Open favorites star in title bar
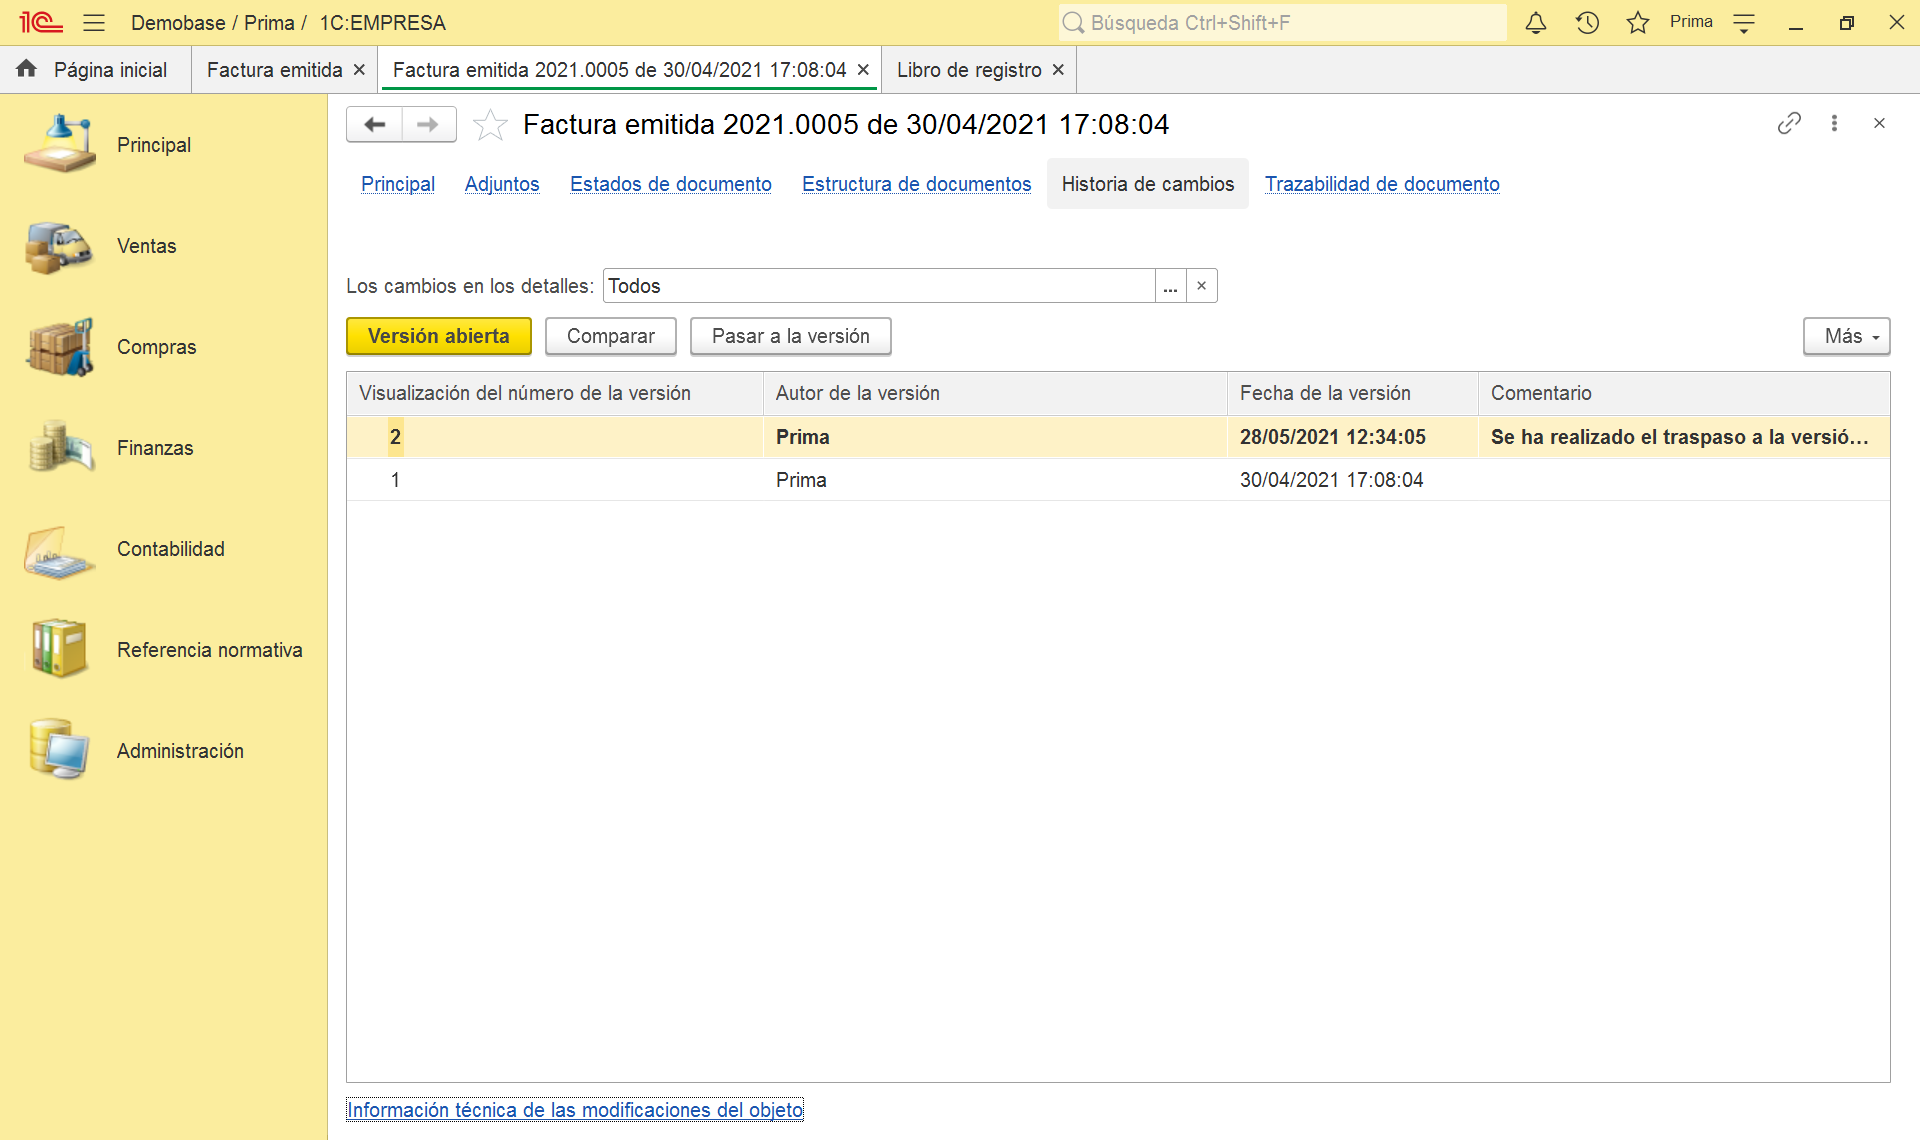The width and height of the screenshot is (1920, 1140). (1637, 23)
